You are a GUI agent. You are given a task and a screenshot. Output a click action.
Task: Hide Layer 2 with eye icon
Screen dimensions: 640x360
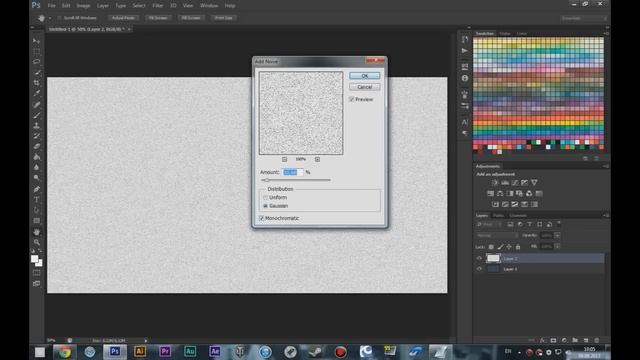point(479,258)
